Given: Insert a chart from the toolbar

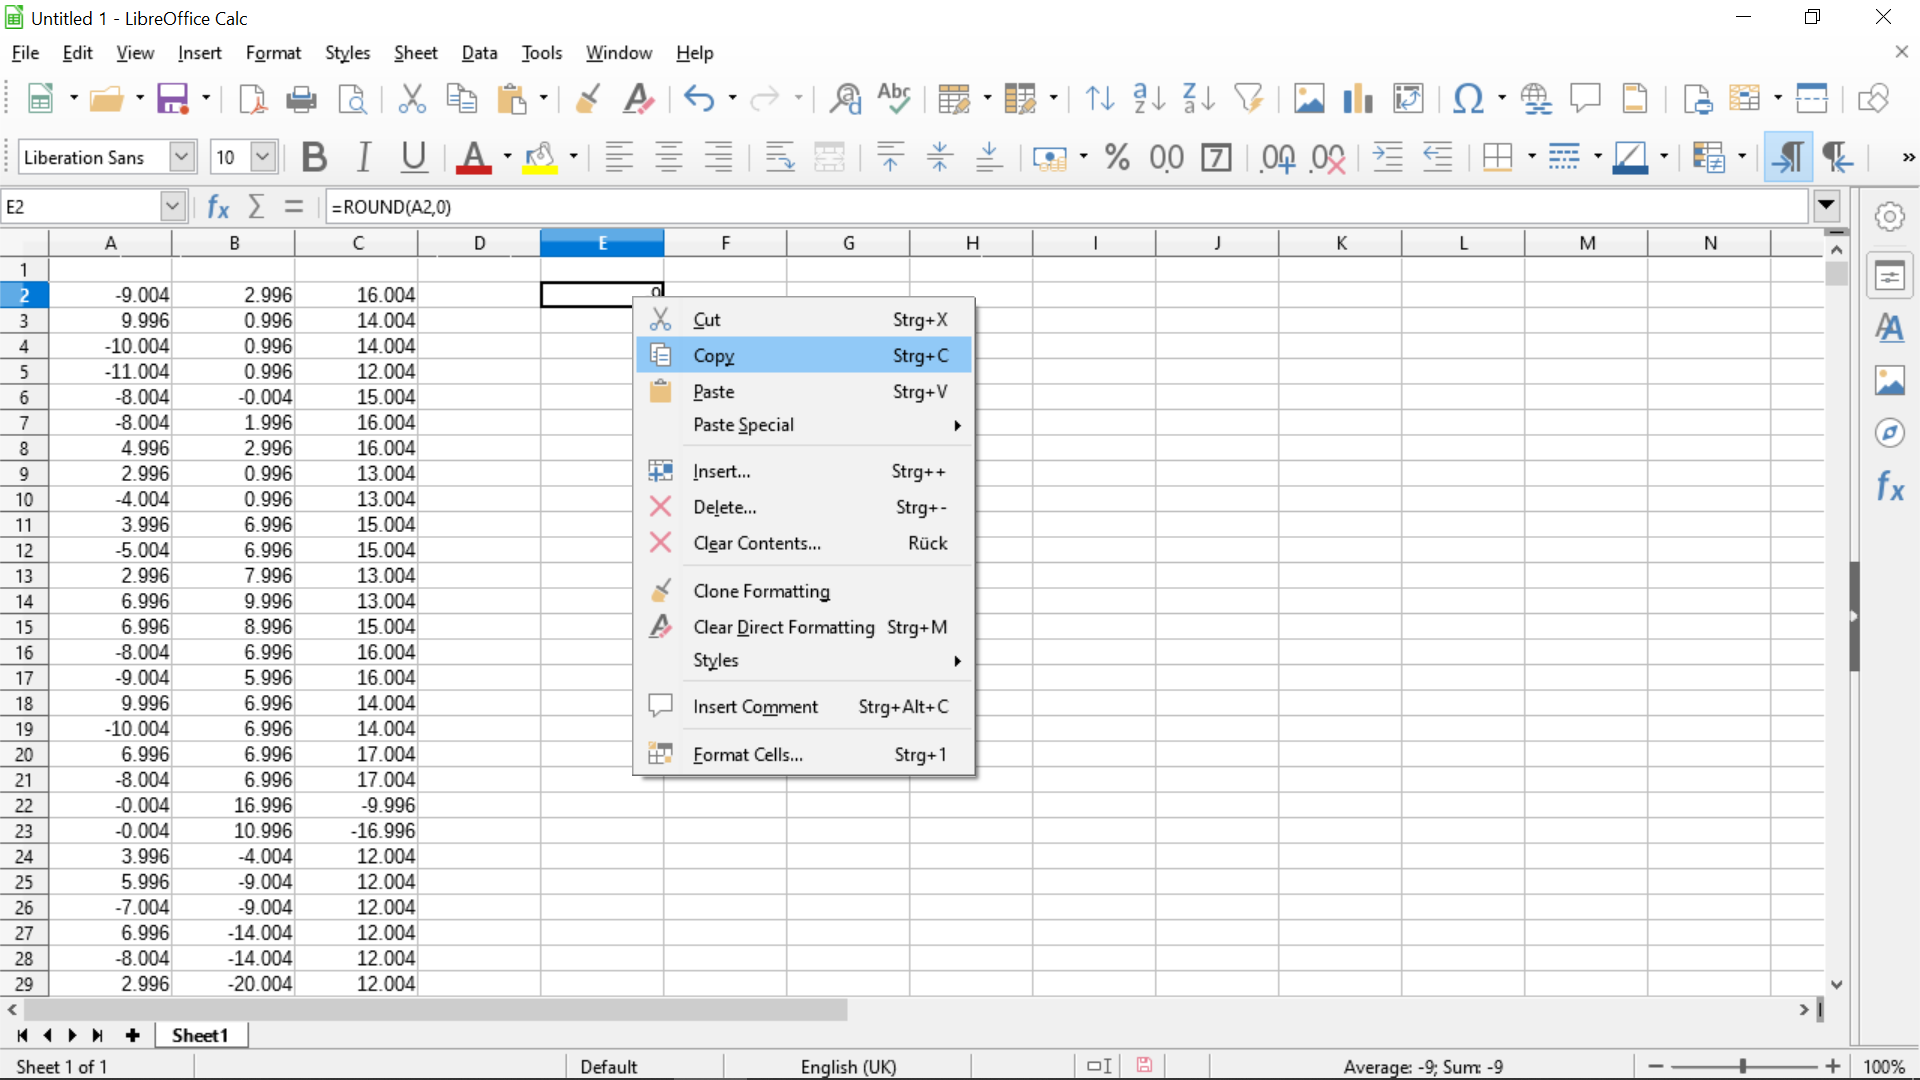Looking at the screenshot, I should [x=1357, y=98].
